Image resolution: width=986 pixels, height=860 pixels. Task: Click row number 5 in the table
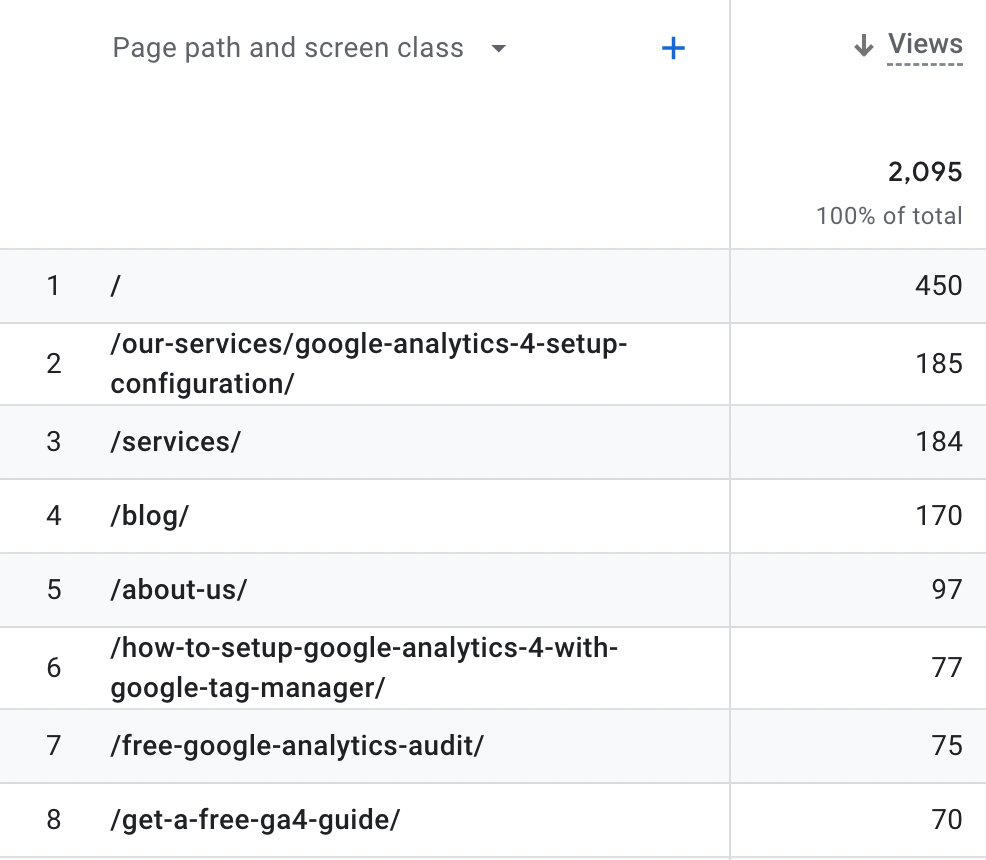click(x=54, y=590)
